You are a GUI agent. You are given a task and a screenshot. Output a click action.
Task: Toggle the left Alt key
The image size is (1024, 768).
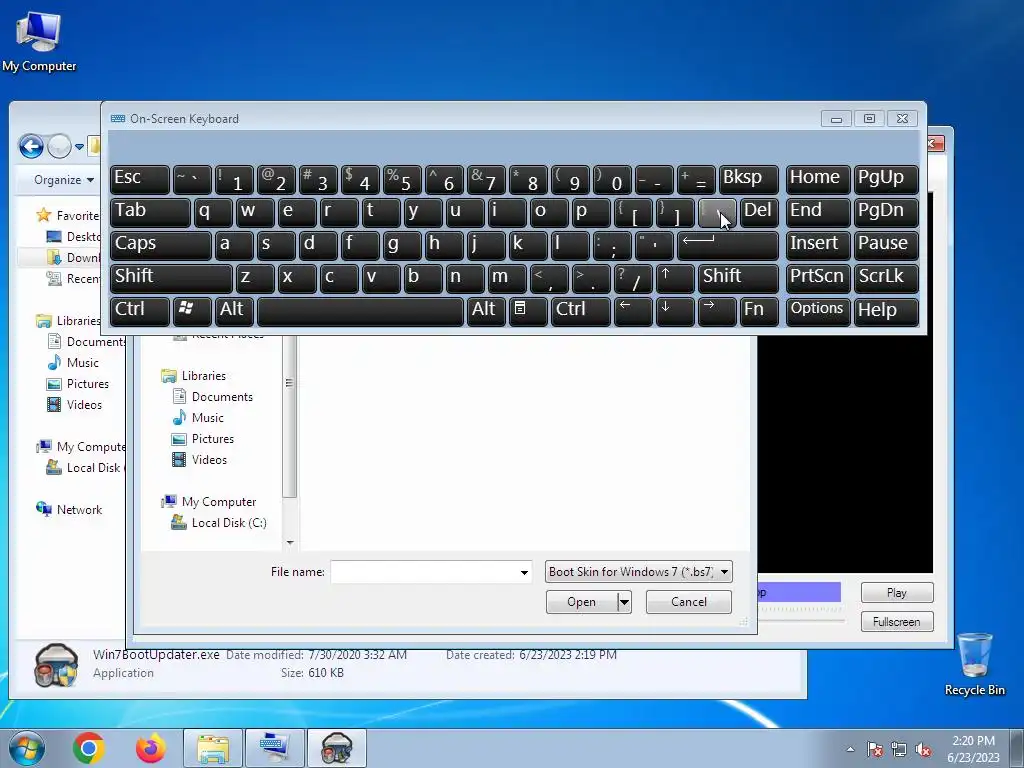[x=234, y=310]
